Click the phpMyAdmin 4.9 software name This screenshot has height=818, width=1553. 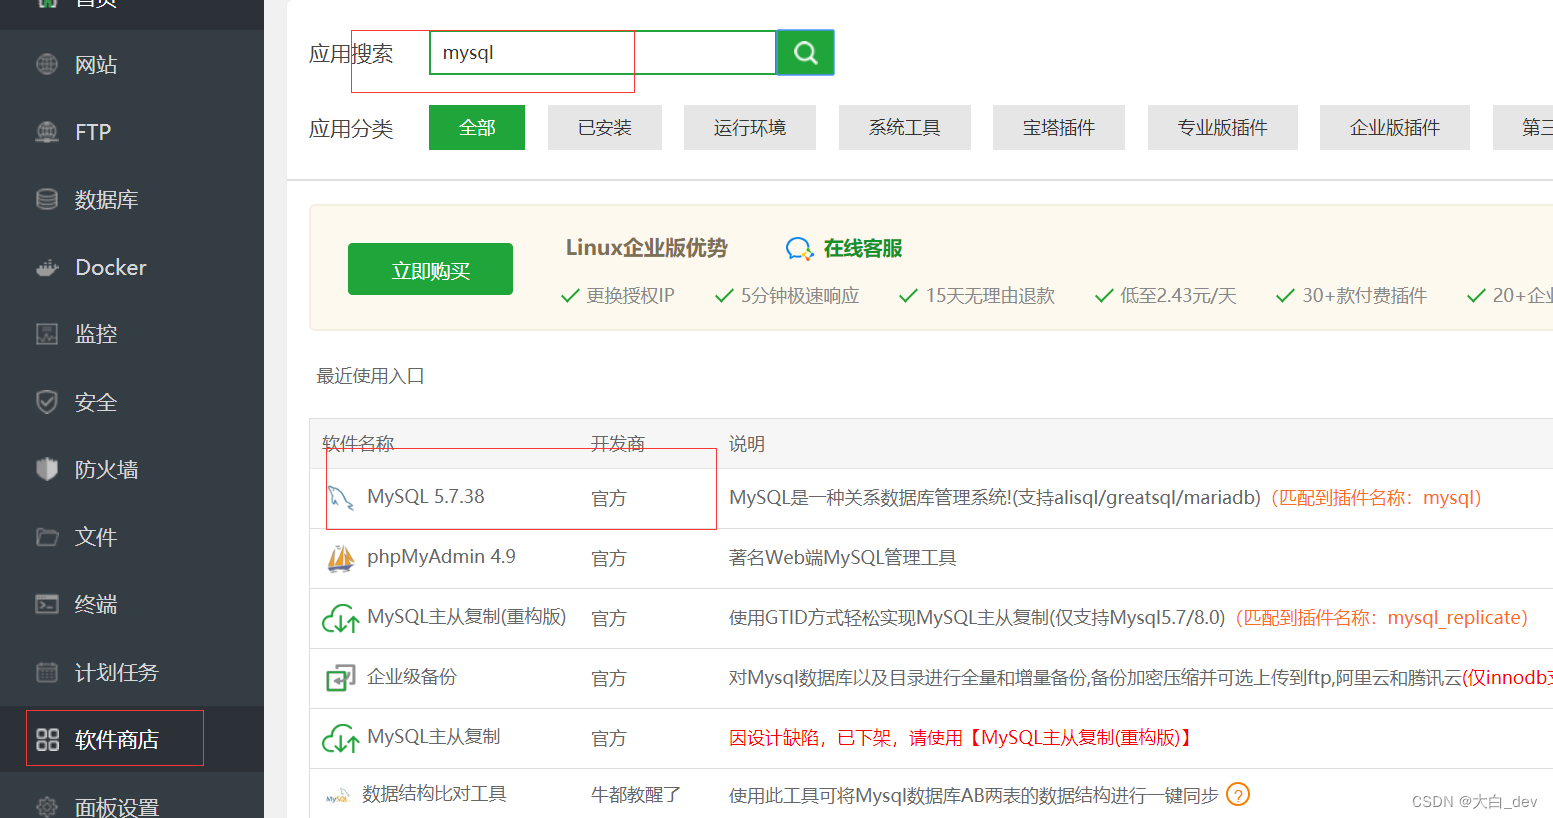[x=441, y=556]
